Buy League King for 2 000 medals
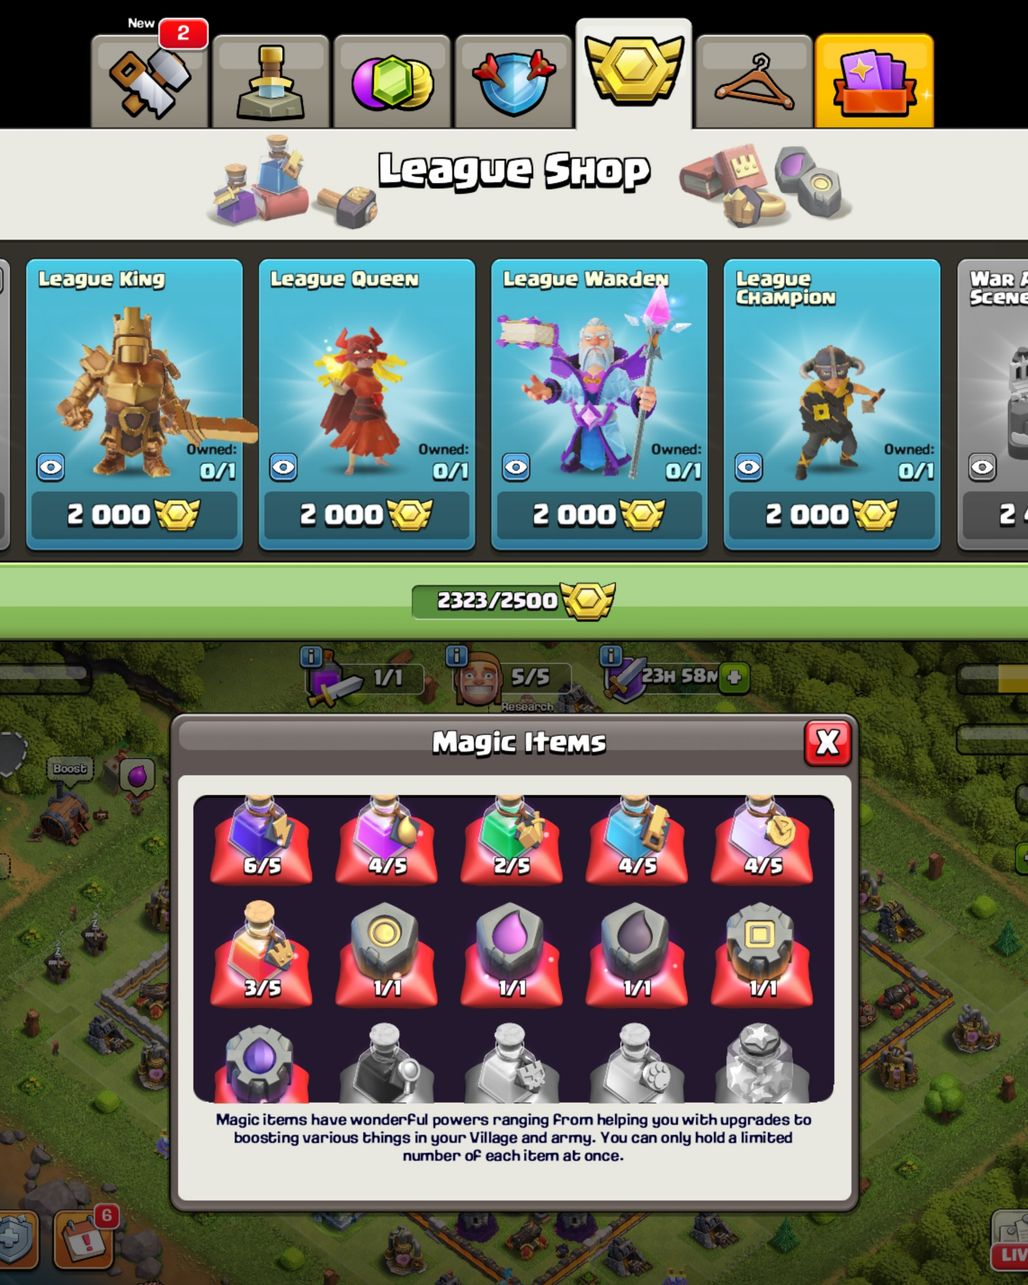 click(134, 515)
